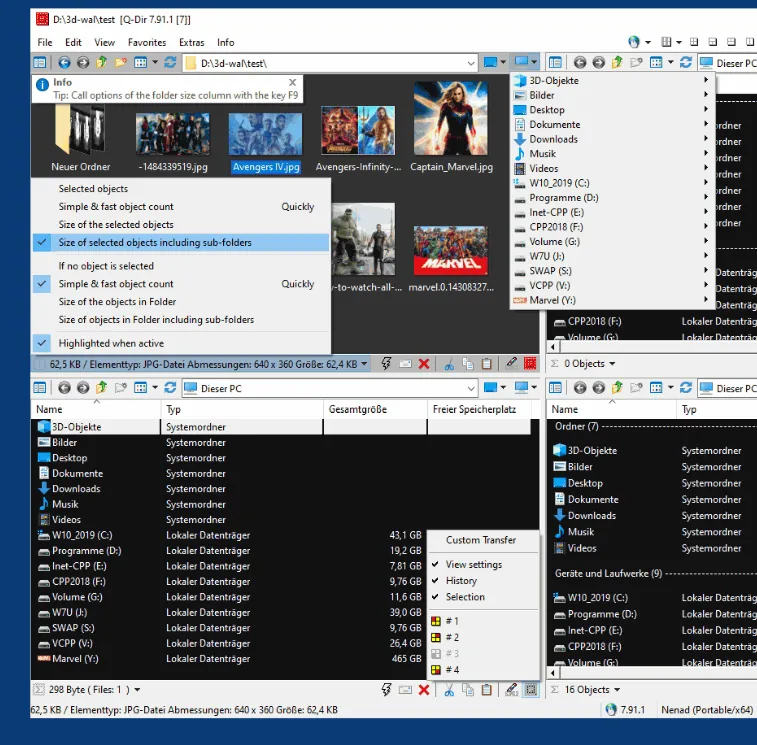Expand the Downloads submenu arrow

[x=706, y=140]
